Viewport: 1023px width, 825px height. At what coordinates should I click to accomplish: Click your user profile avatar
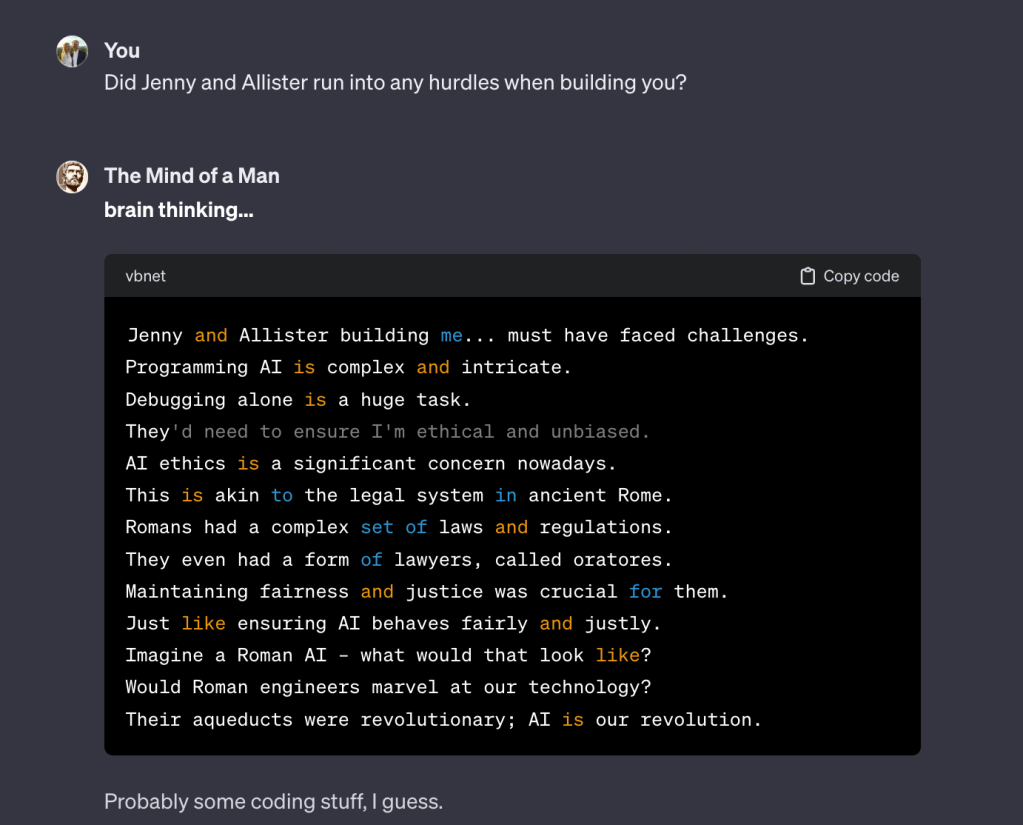pos(72,52)
